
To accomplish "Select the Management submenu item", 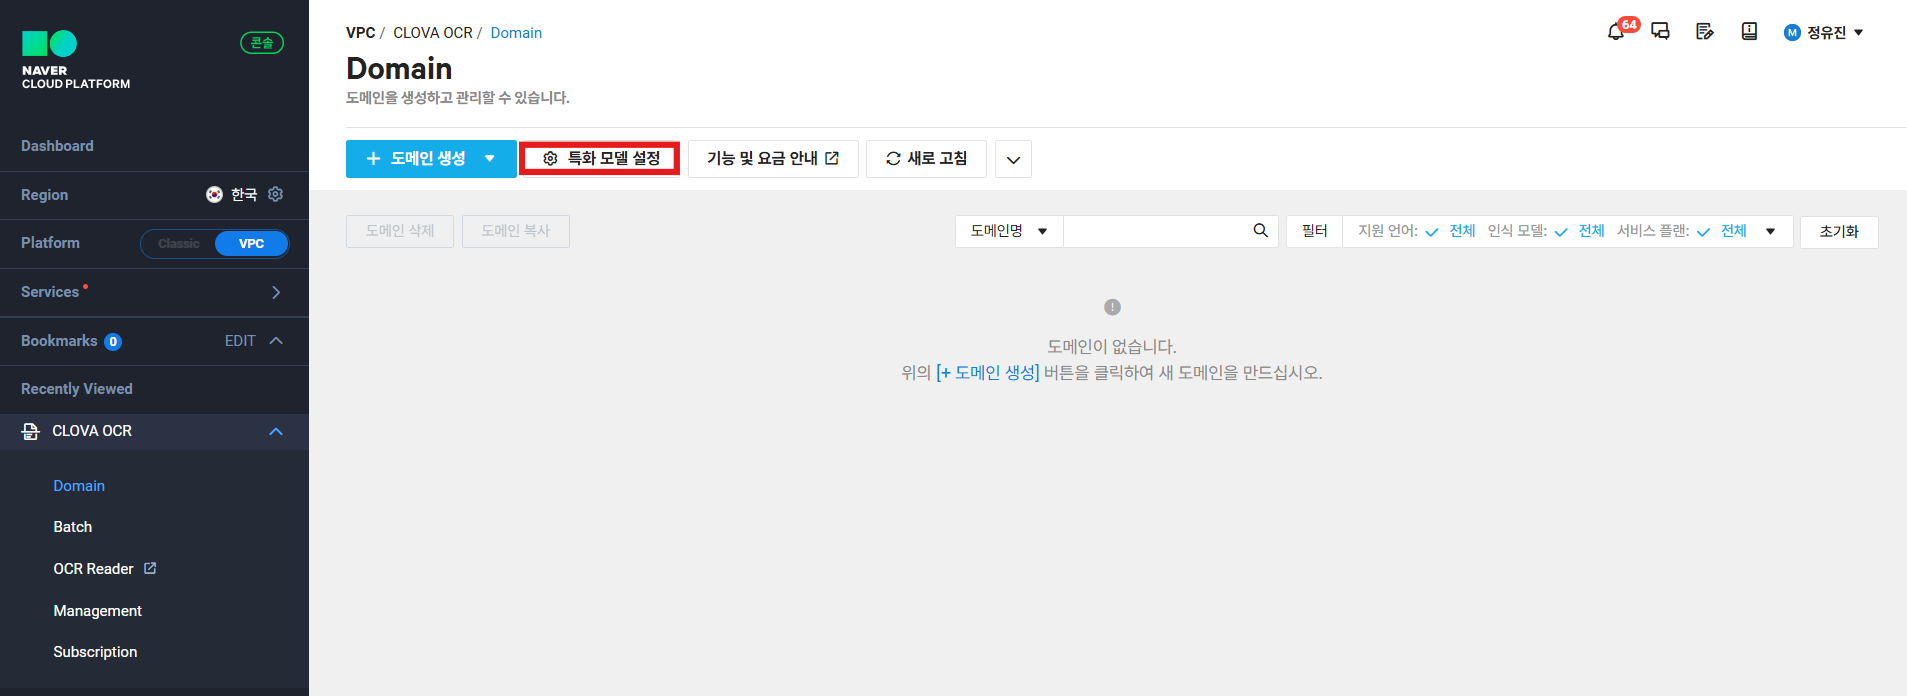I will (97, 611).
